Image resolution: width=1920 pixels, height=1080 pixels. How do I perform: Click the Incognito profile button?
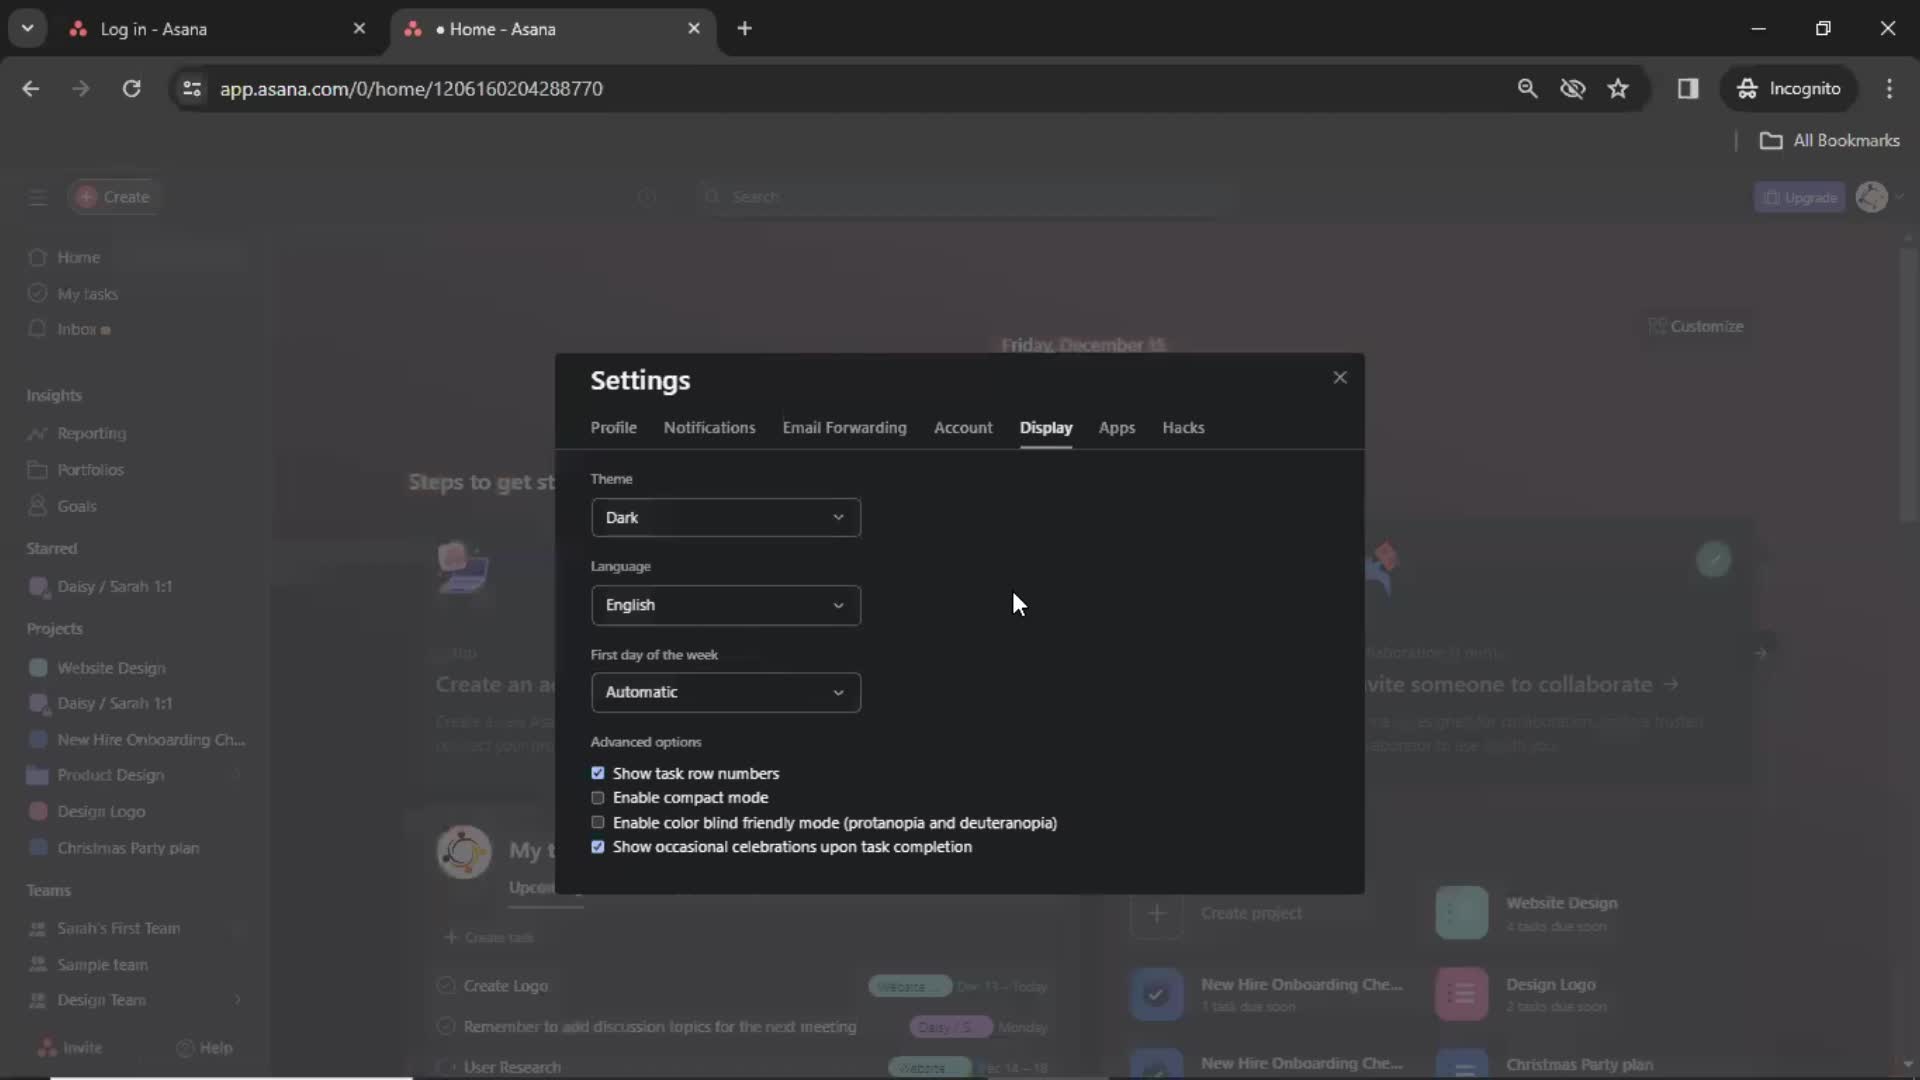point(1789,88)
